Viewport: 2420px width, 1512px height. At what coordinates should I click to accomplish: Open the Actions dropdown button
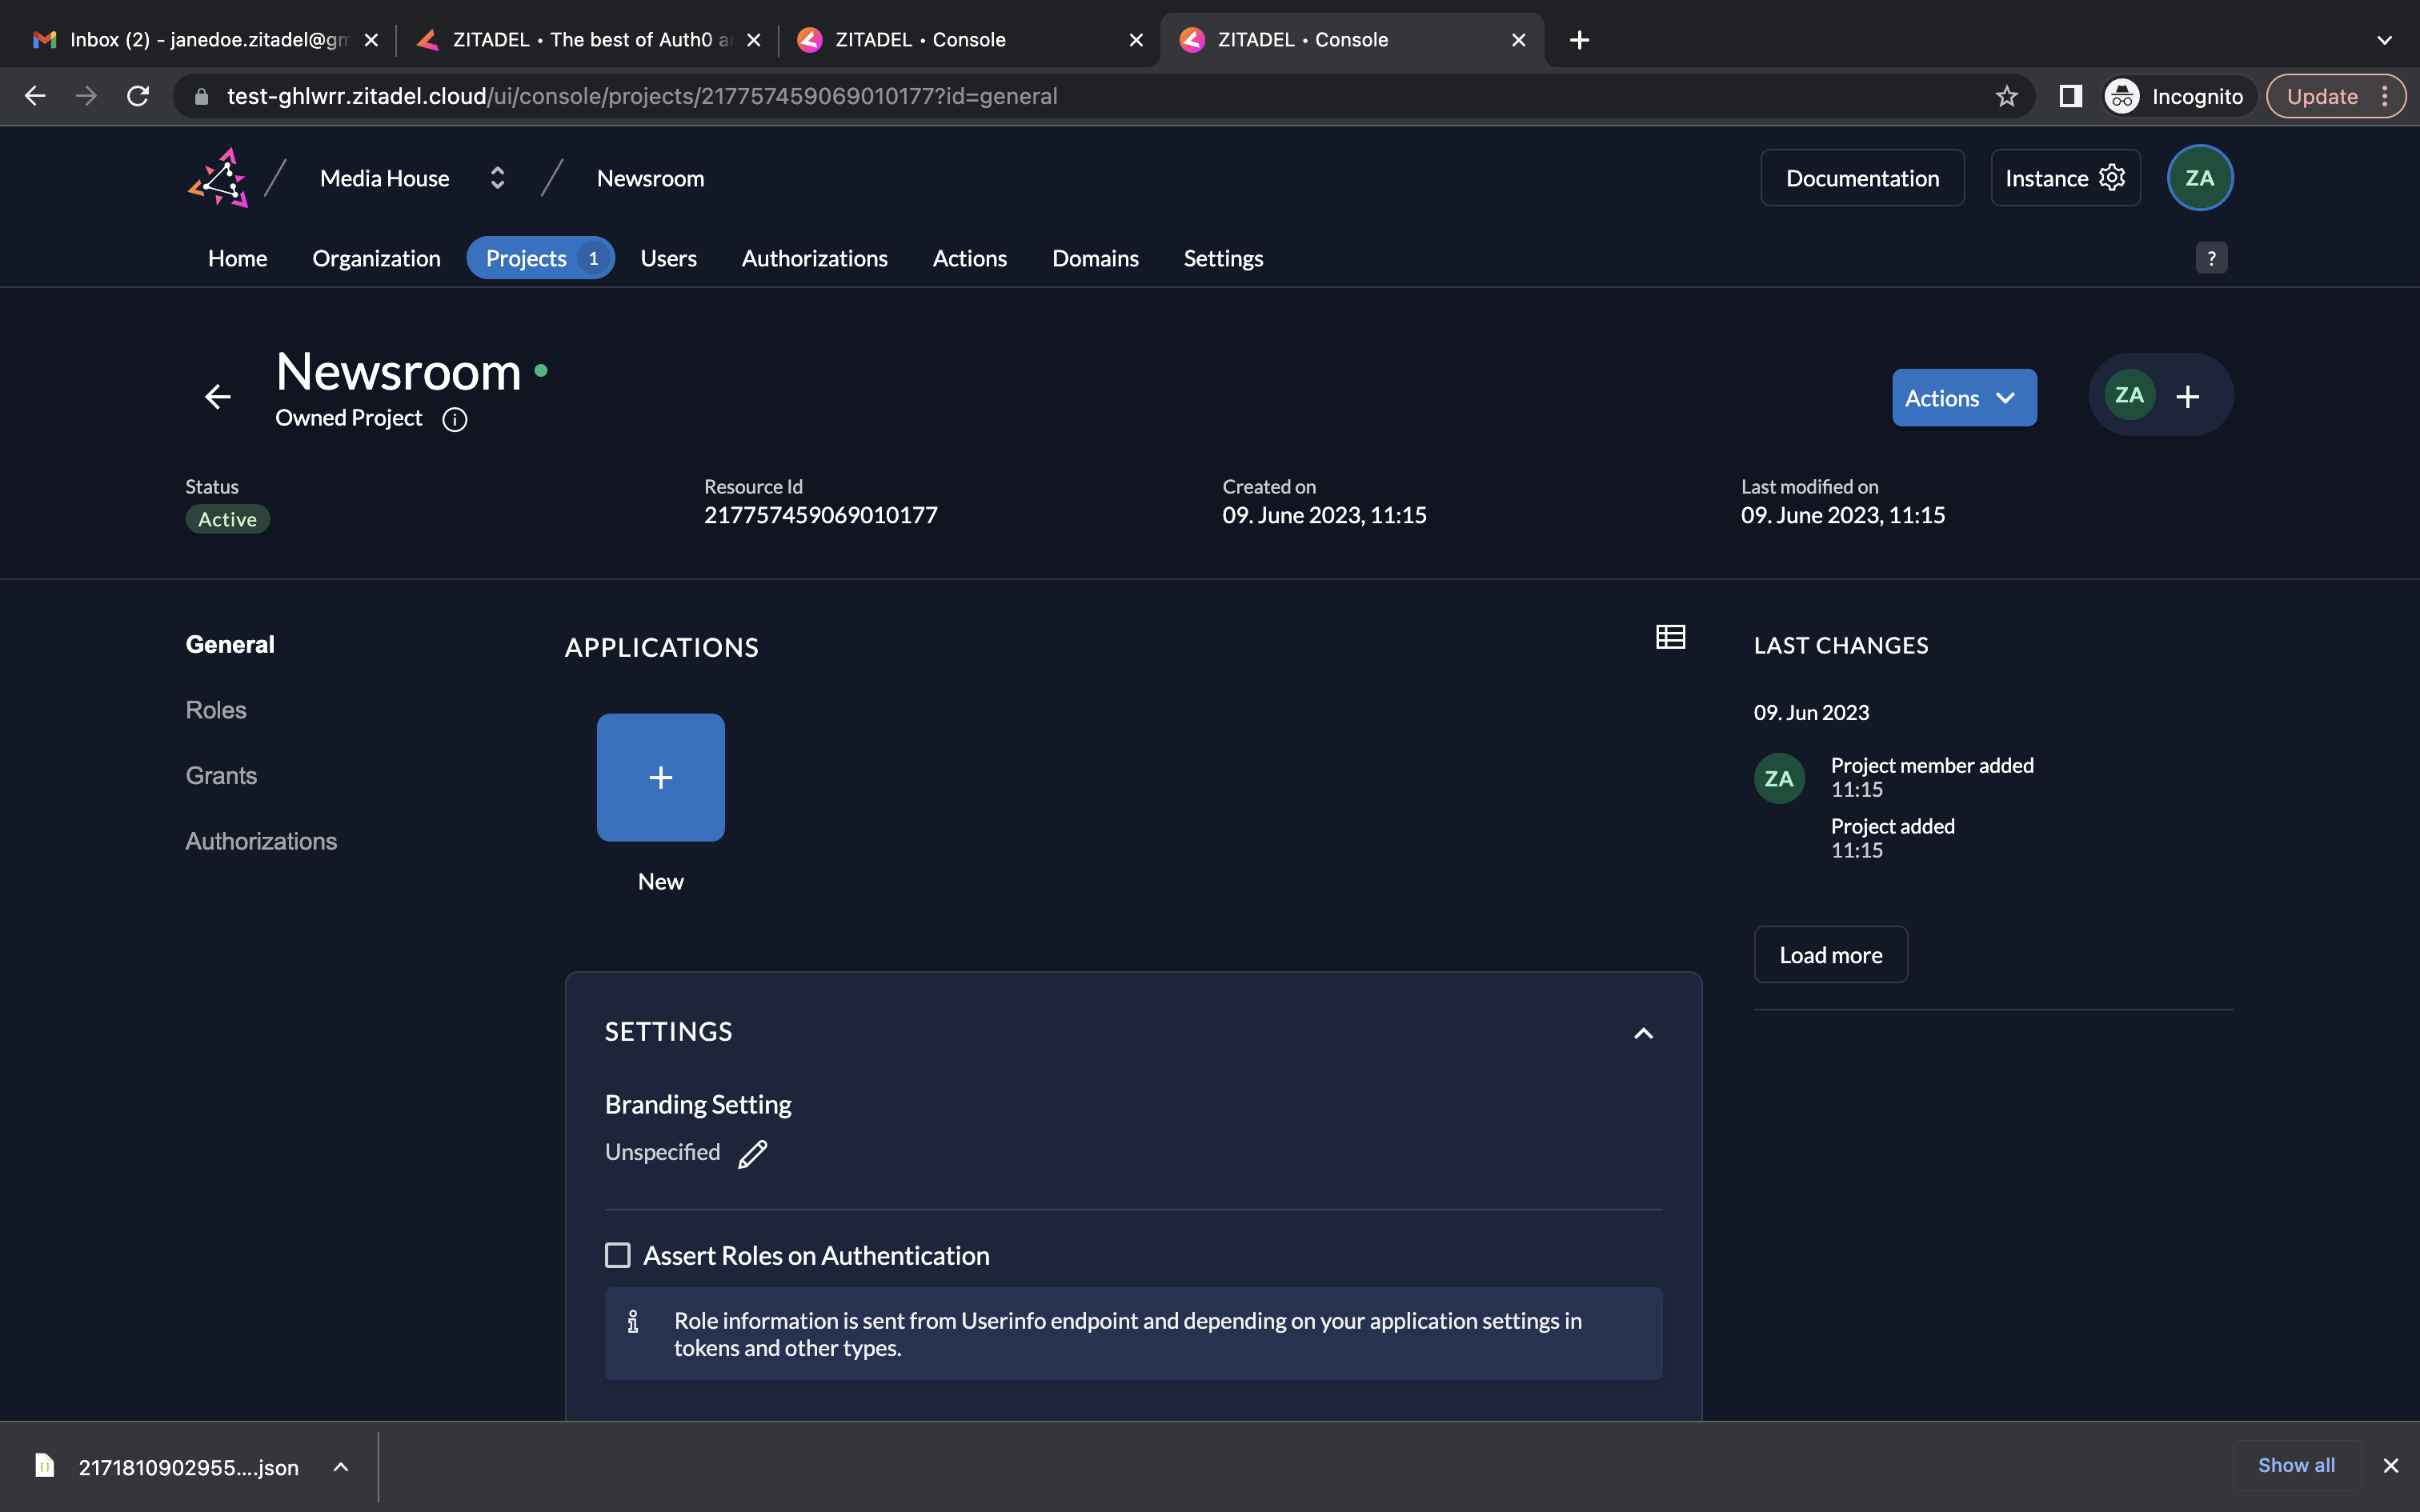click(1963, 398)
